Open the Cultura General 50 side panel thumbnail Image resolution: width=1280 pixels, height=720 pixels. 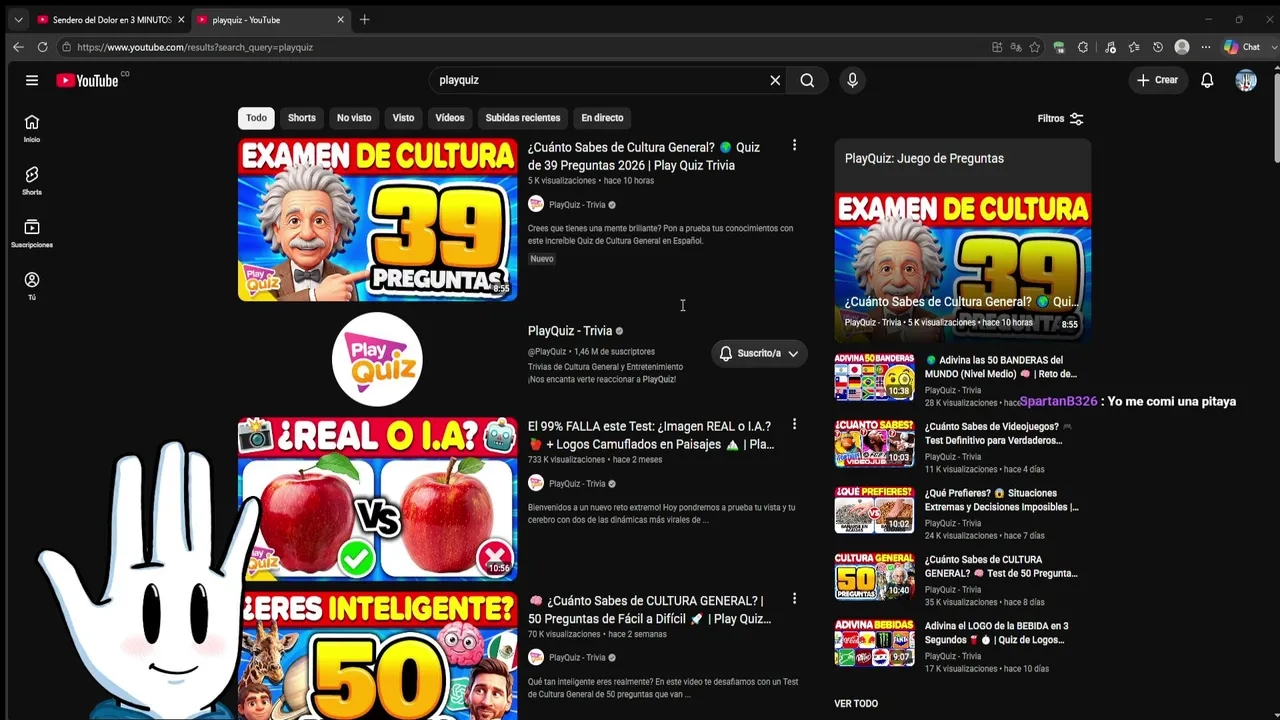tap(875, 576)
